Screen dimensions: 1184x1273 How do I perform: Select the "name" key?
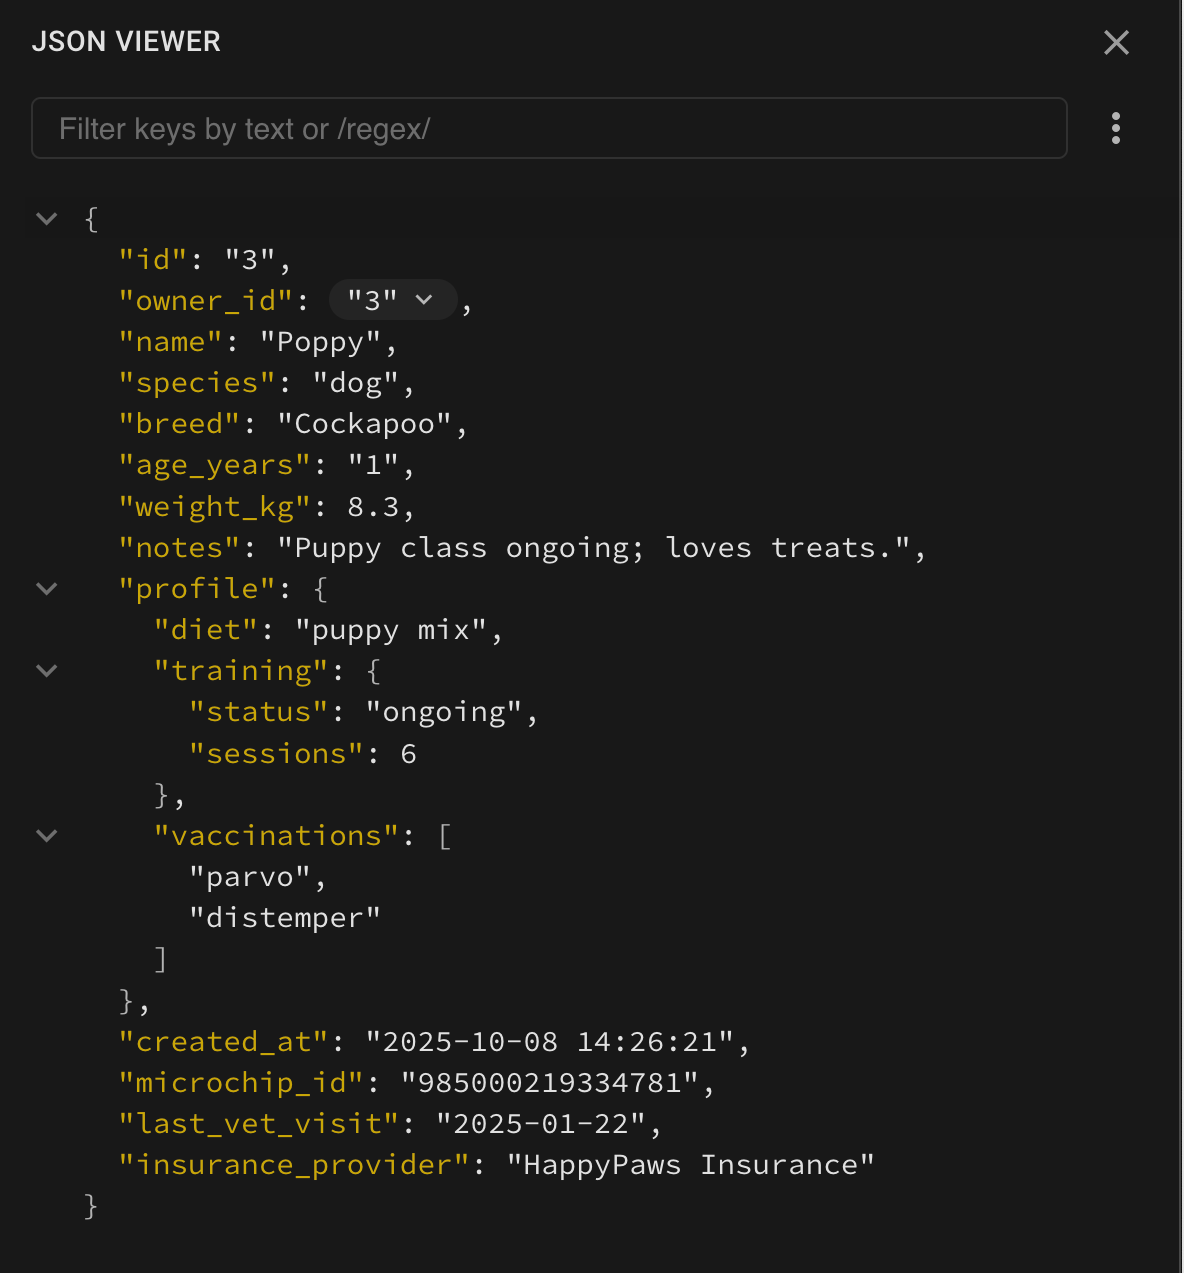point(170,342)
